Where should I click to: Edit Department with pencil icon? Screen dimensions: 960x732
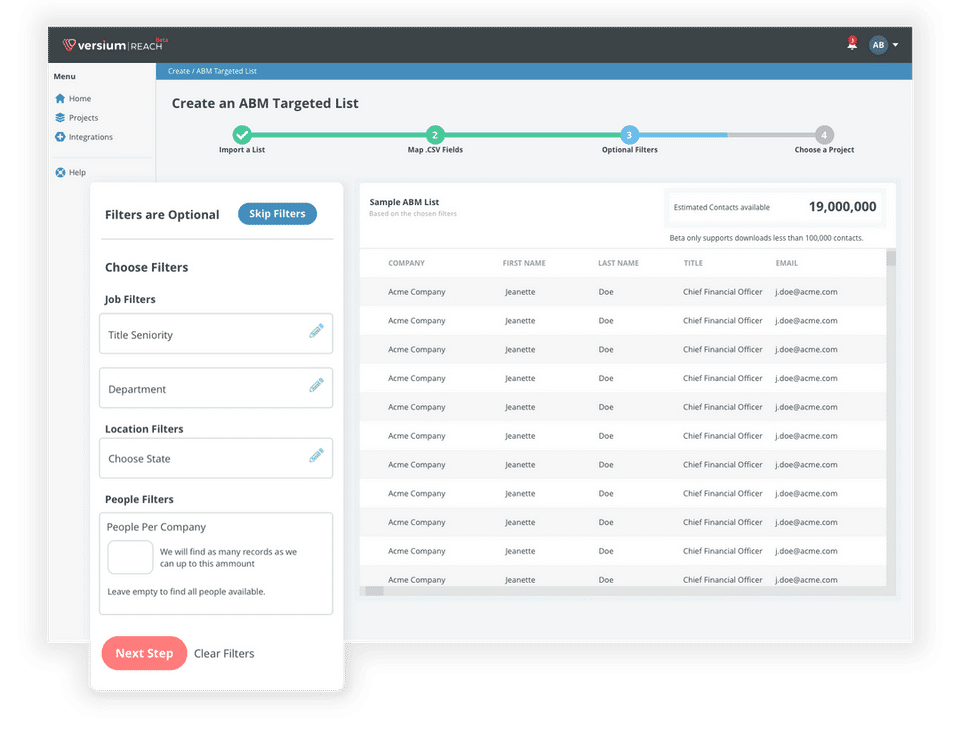click(x=316, y=385)
